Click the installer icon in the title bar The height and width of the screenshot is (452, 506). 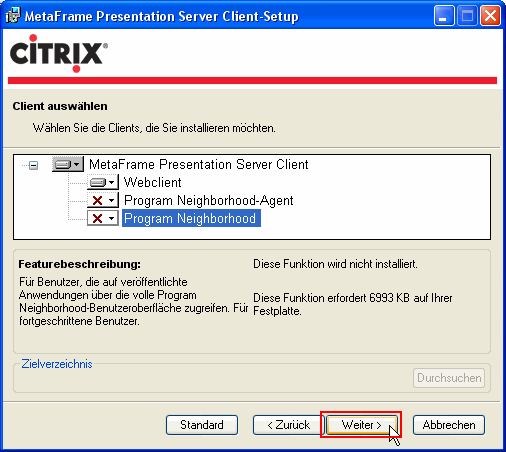pos(13,15)
